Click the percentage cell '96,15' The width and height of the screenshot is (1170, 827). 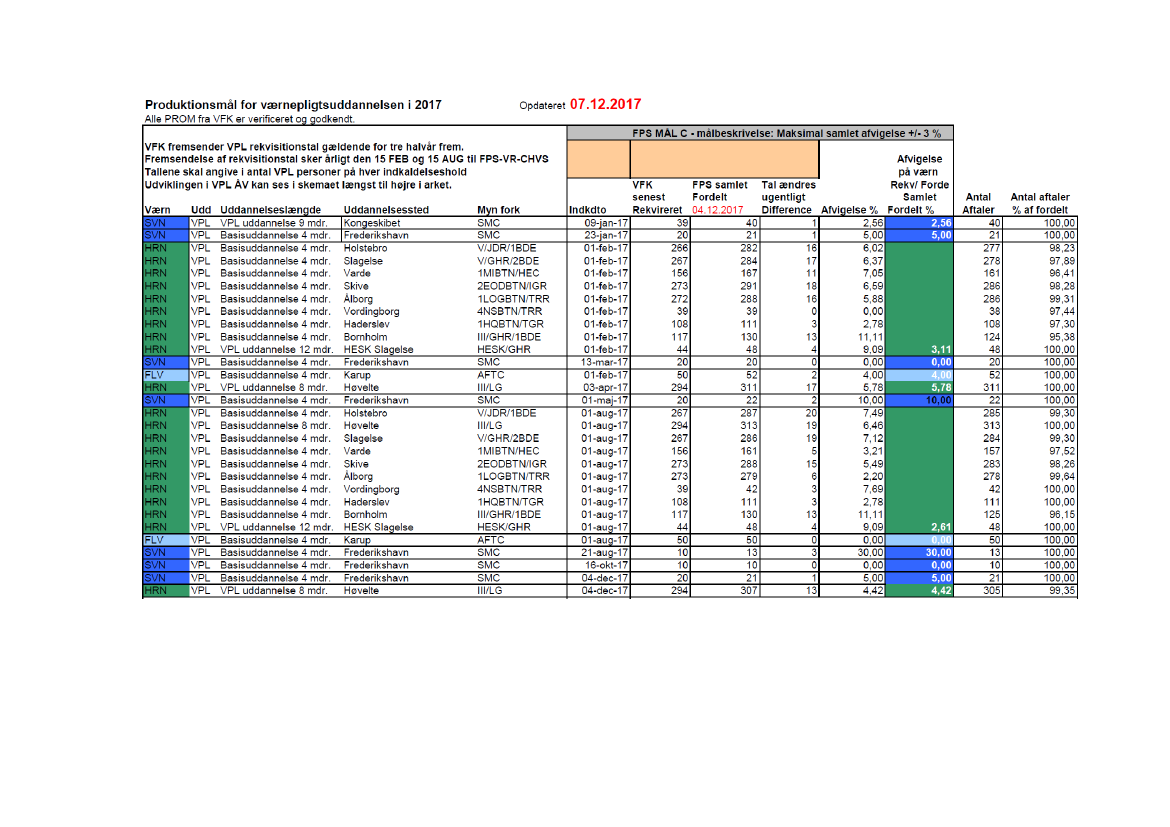pyautogui.click(x=1062, y=515)
